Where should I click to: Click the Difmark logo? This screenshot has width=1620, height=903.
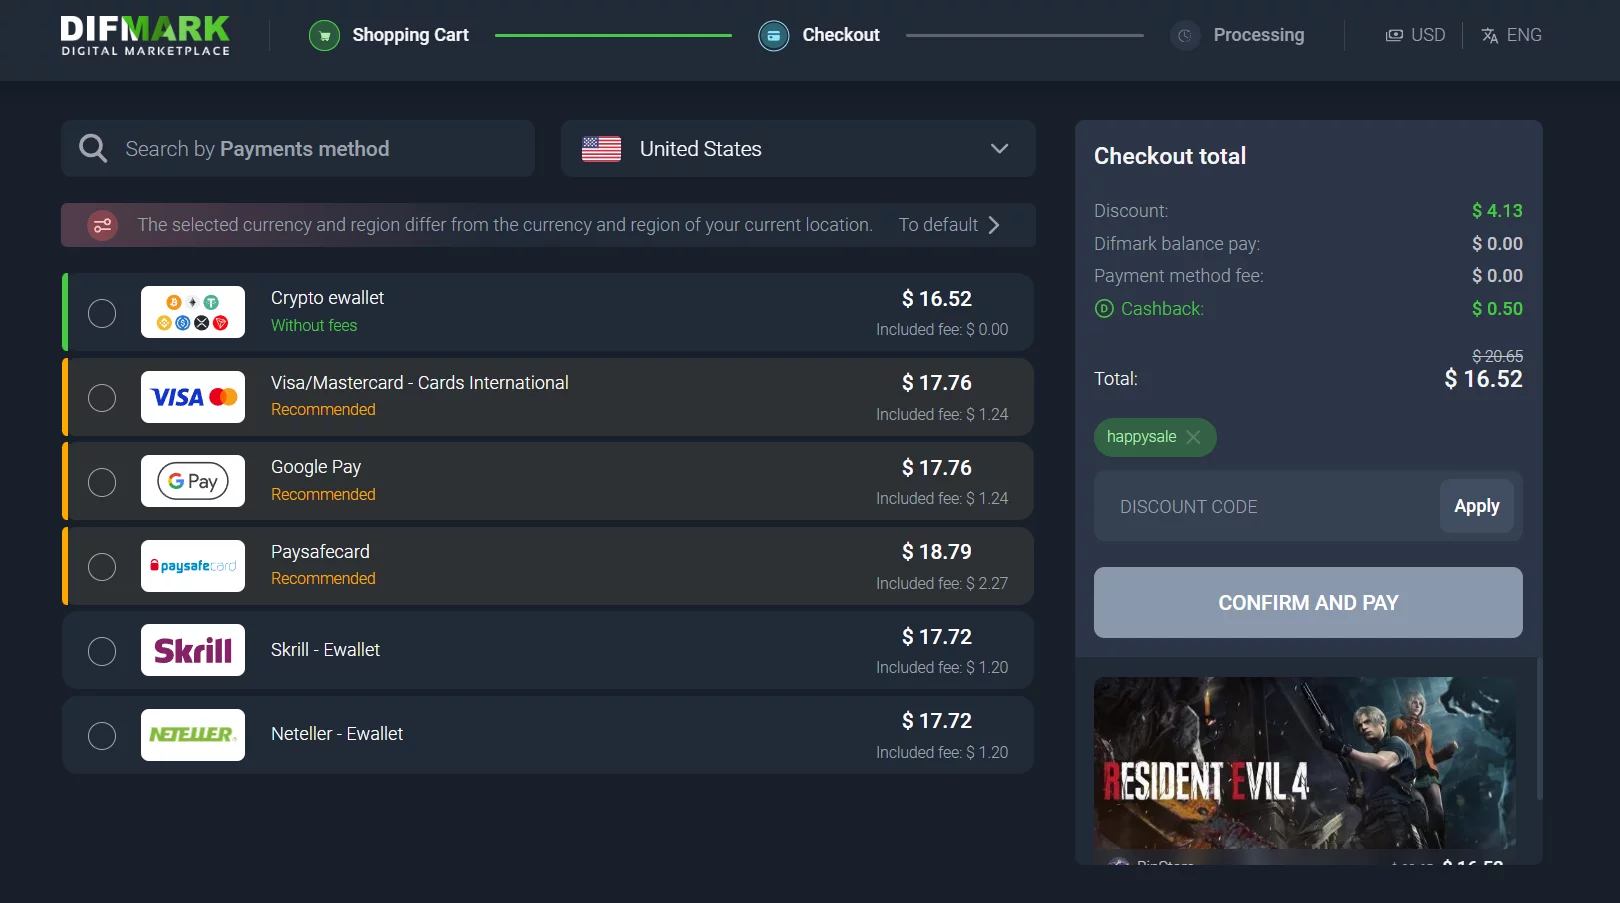click(x=145, y=35)
